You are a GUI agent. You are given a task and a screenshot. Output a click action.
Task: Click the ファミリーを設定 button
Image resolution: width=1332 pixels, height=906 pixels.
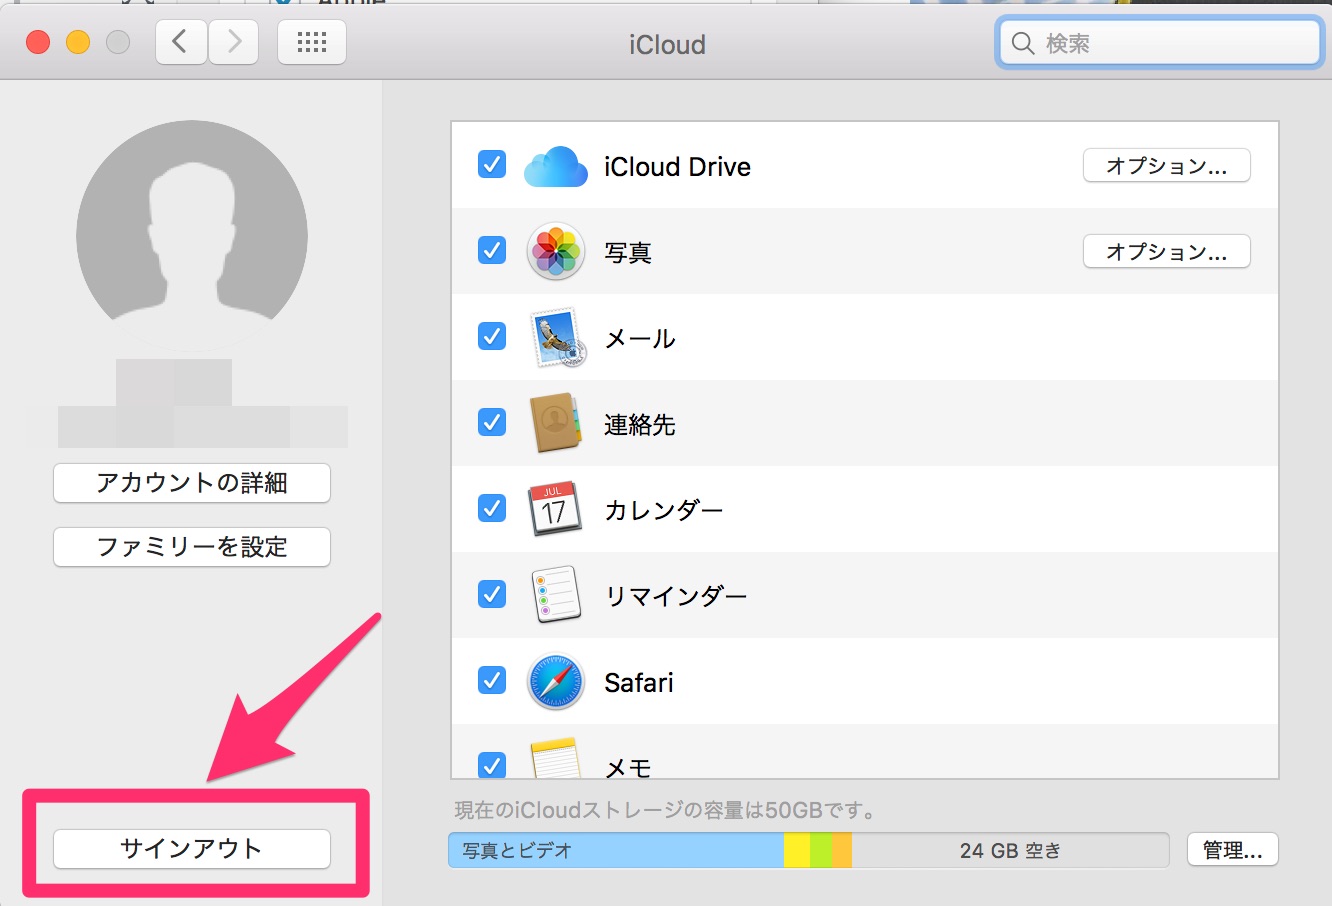click(x=192, y=547)
